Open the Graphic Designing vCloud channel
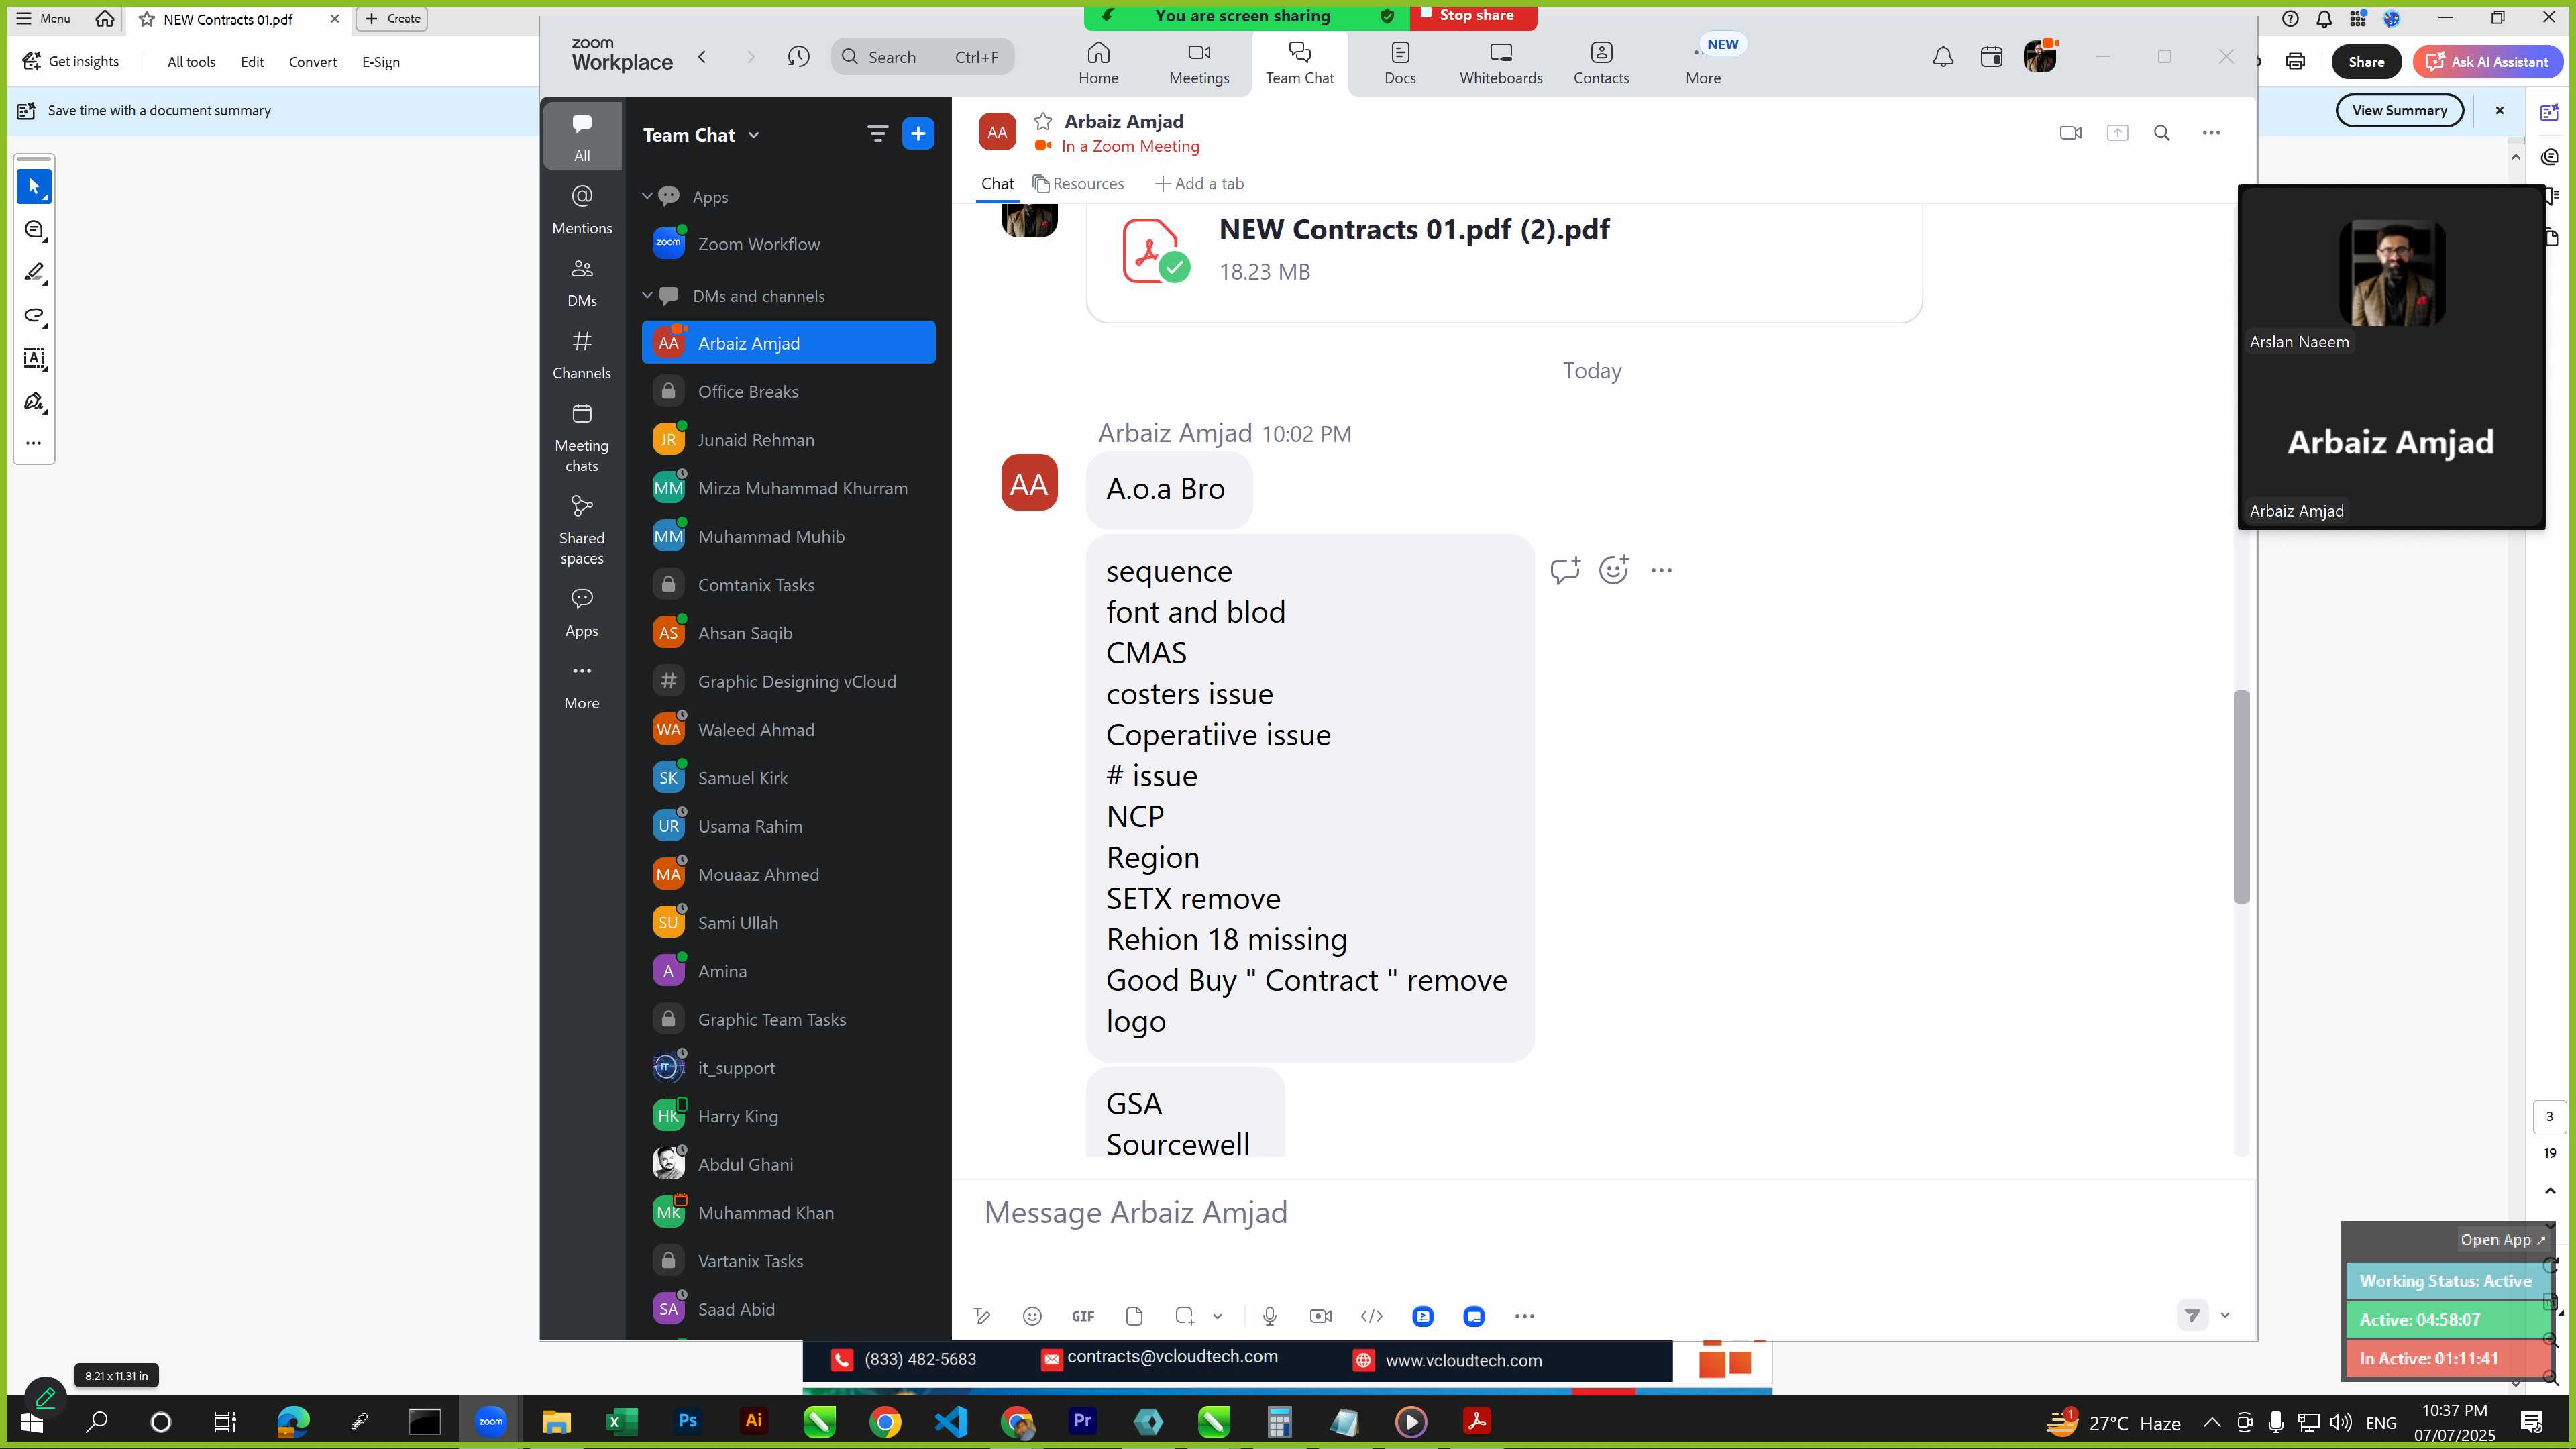Image resolution: width=2576 pixels, height=1449 pixels. point(788,681)
